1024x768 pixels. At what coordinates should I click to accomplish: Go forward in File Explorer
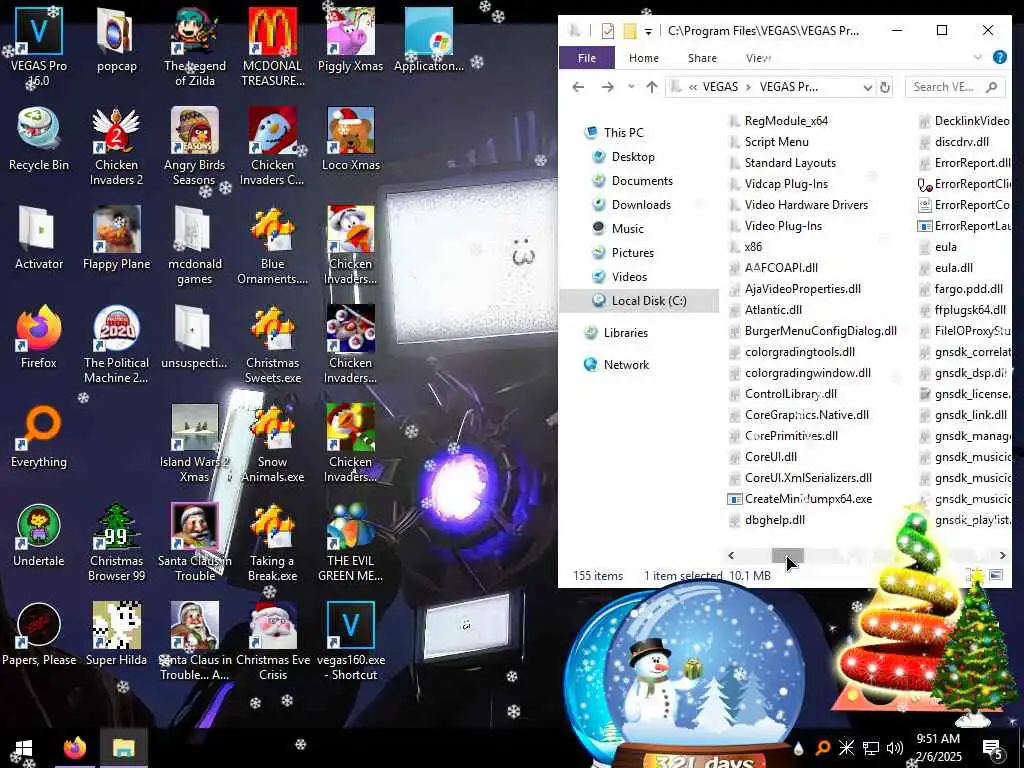coord(607,87)
